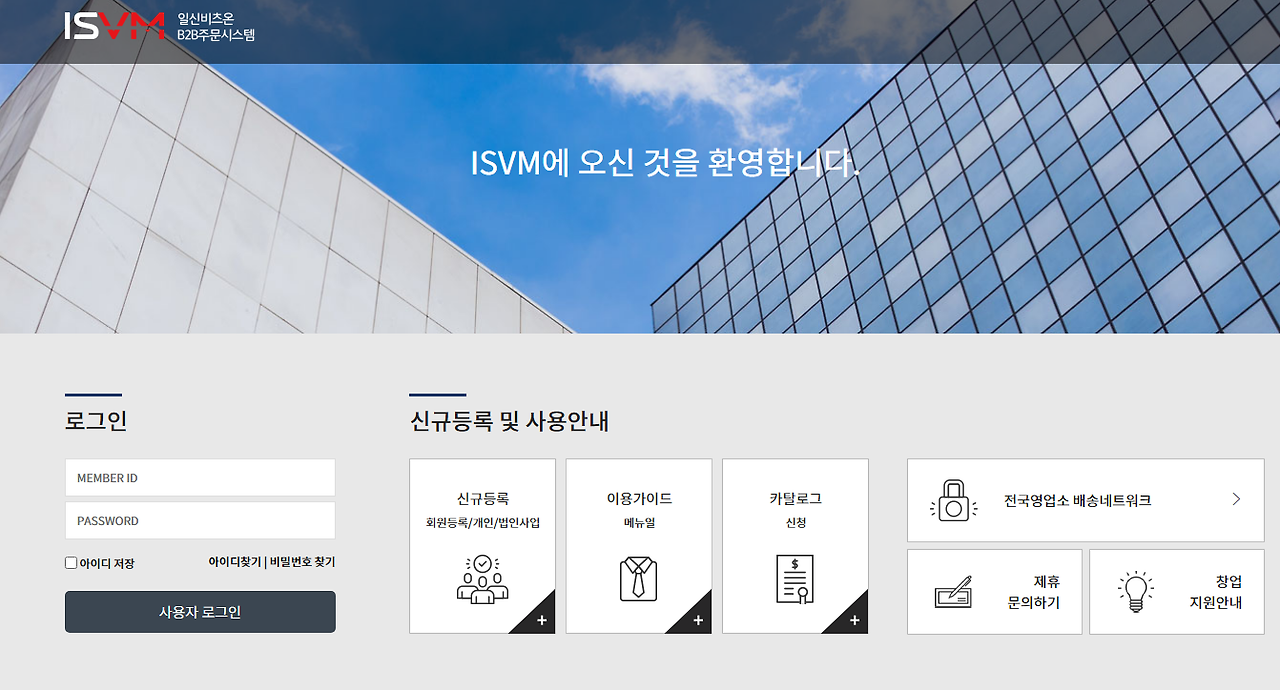The height and width of the screenshot is (690, 1280).
Task: Click the 사용자 로그인 button
Action: [200, 611]
